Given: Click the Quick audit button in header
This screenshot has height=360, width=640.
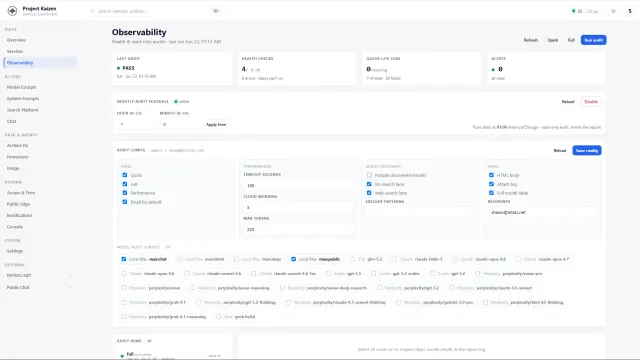Looking at the screenshot, I should click(x=553, y=40).
